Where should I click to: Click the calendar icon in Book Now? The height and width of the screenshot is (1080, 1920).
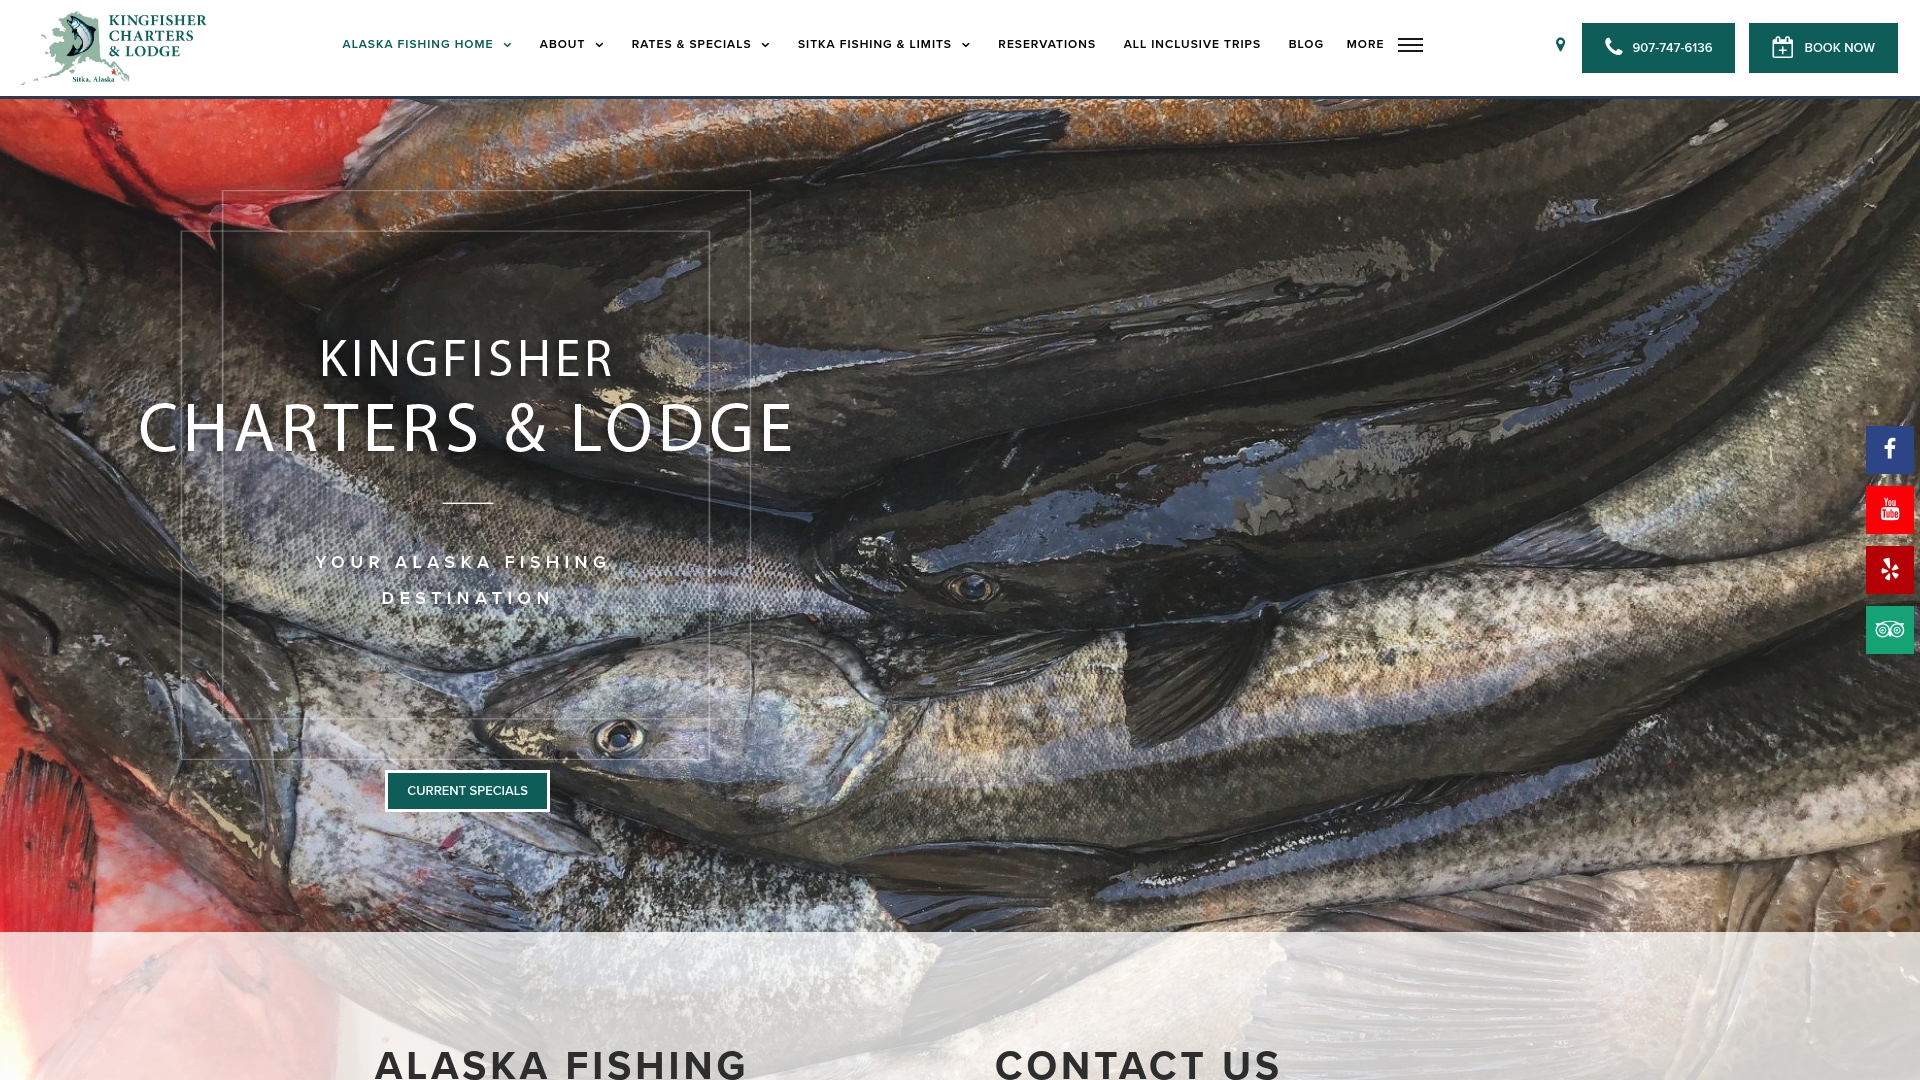[x=1782, y=47]
